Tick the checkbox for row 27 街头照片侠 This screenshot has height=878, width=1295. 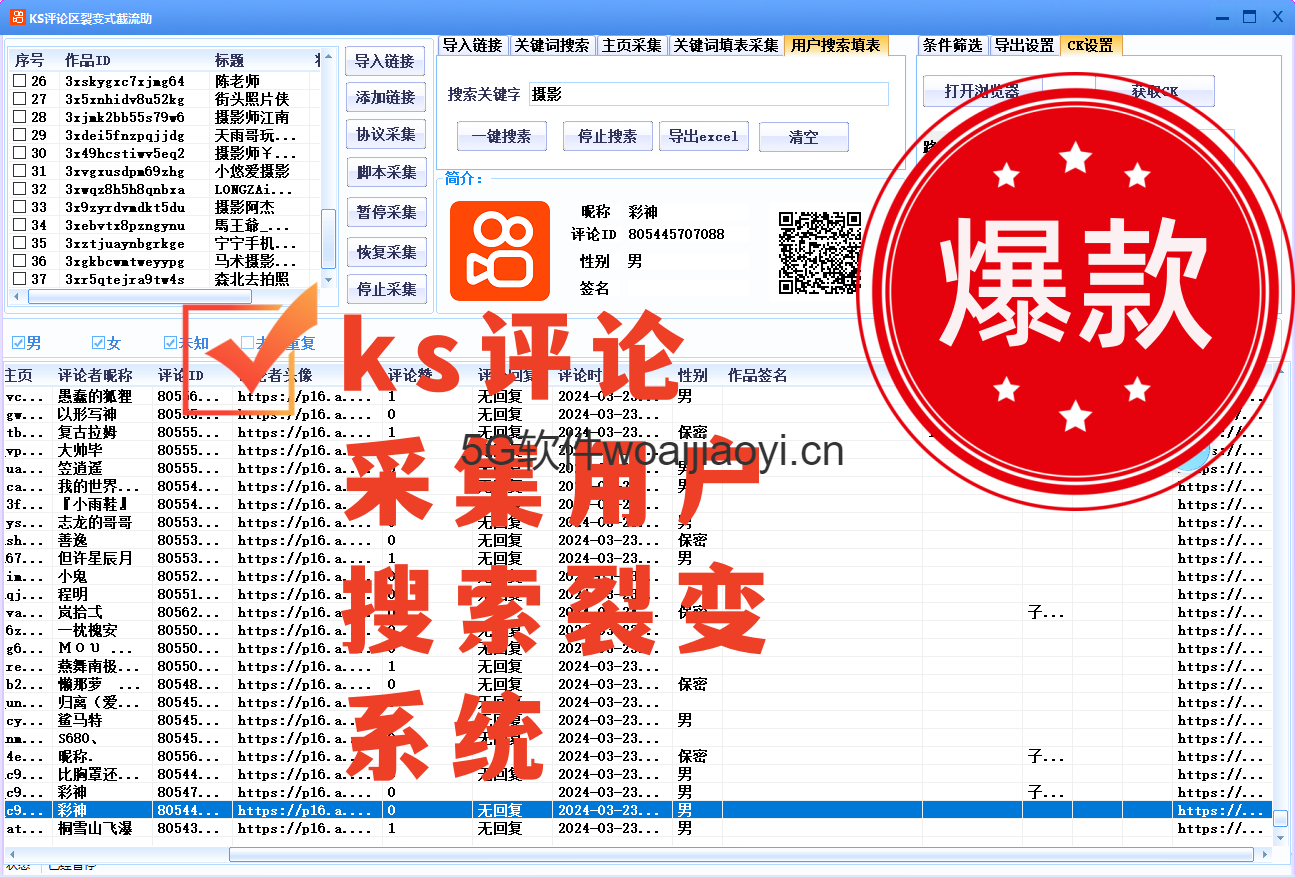(19, 99)
